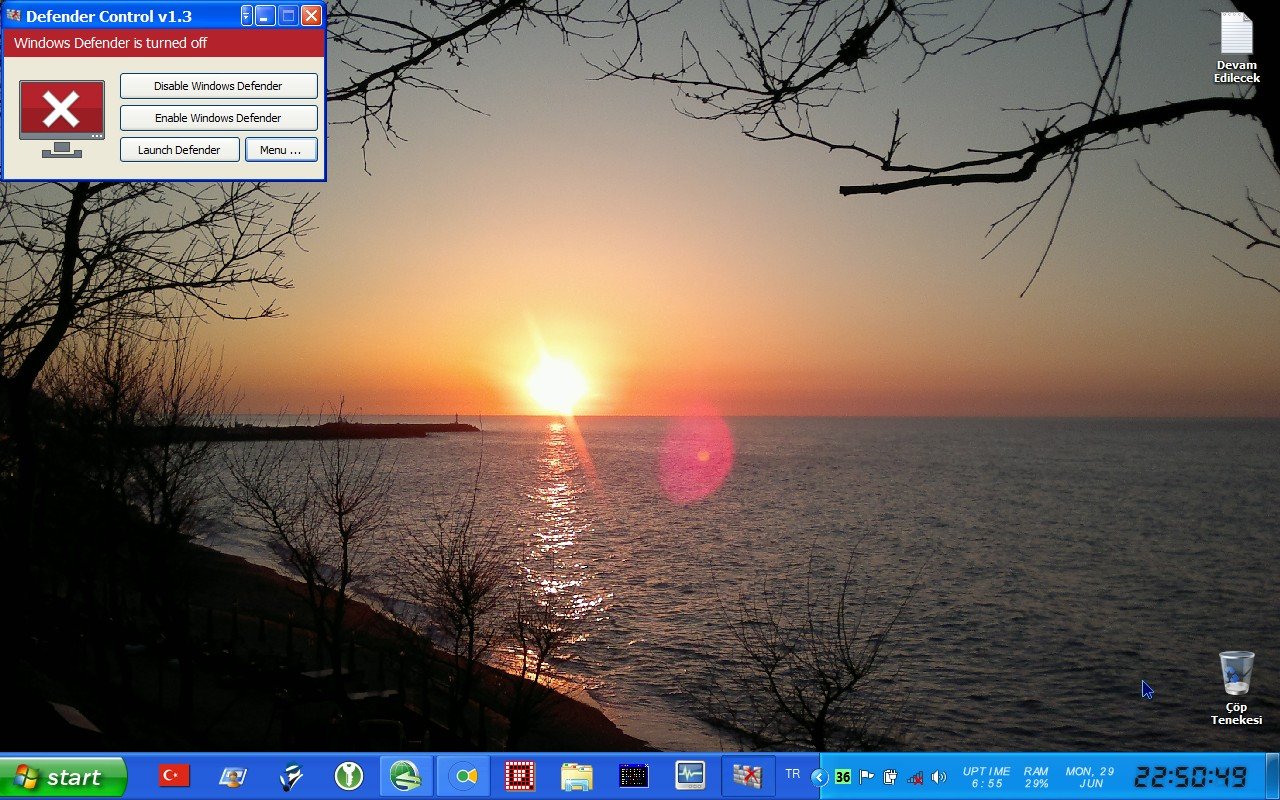Screen dimensions: 1280x800
Task: Open the Start menu
Action: point(63,777)
